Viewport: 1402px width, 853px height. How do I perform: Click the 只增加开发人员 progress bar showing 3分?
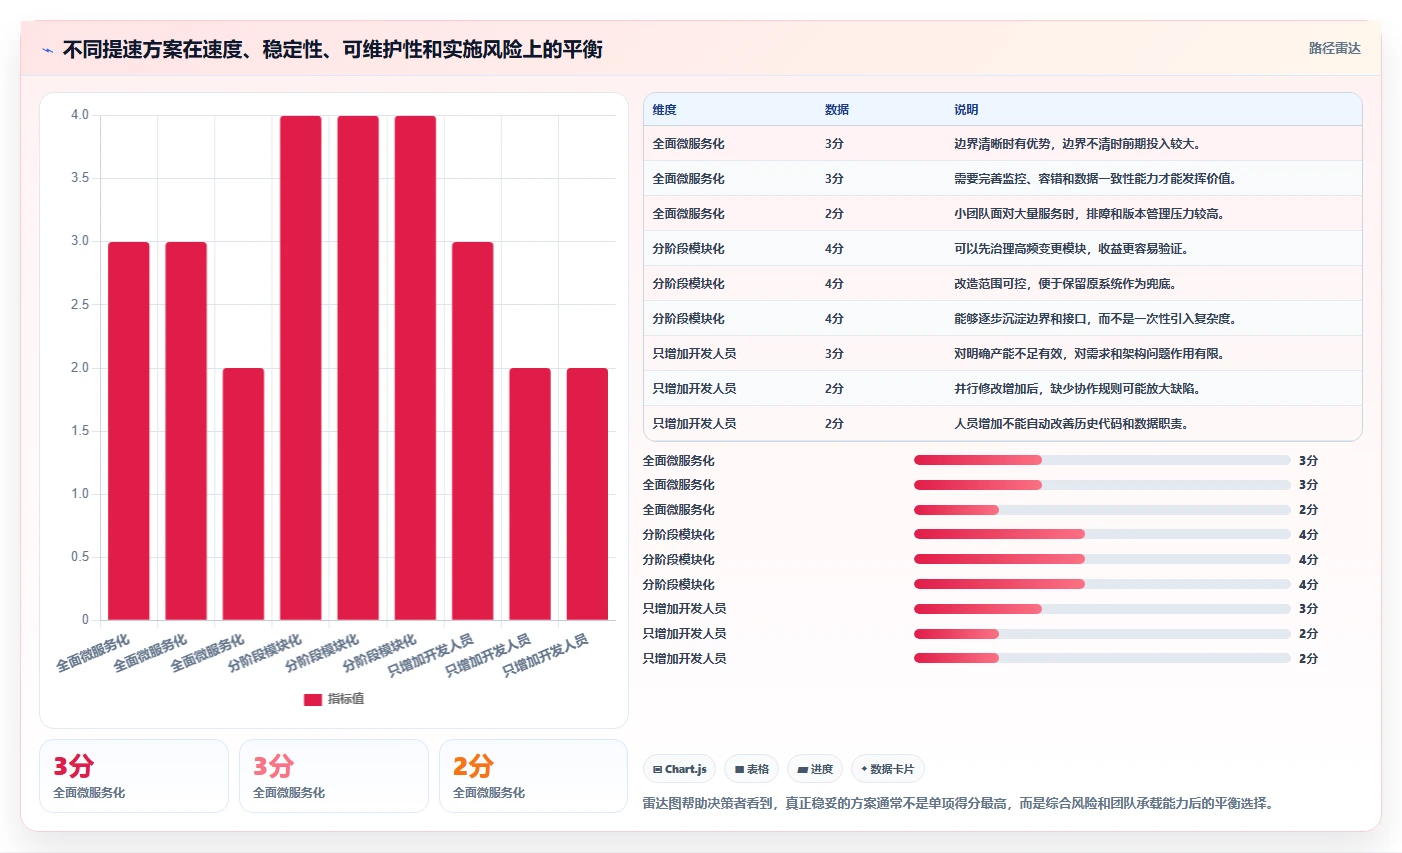tap(1102, 609)
